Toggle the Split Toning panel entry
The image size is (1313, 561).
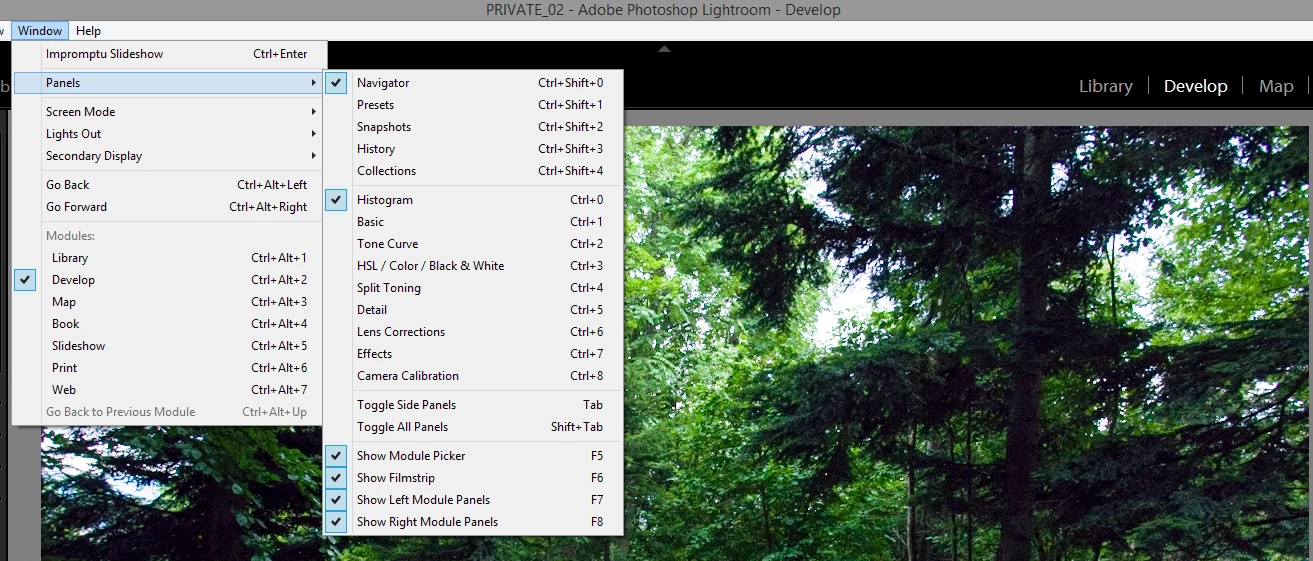coord(473,288)
